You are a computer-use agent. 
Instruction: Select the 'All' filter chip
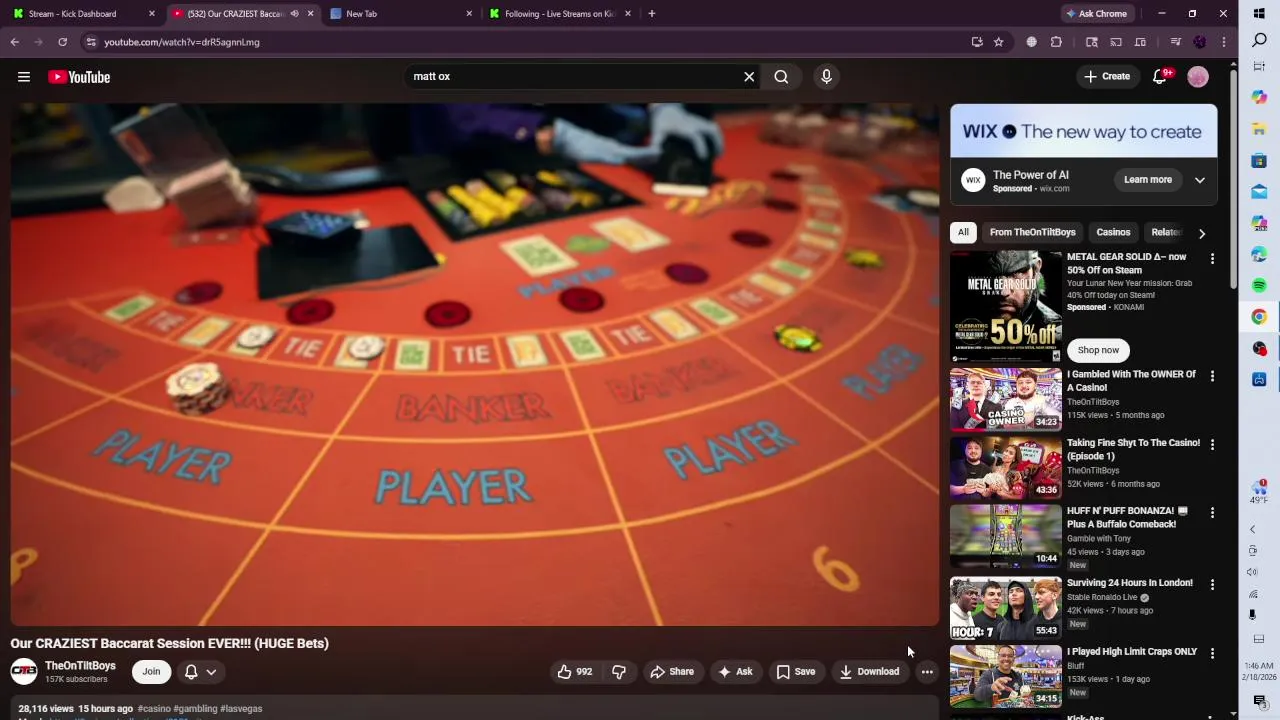coord(963,232)
